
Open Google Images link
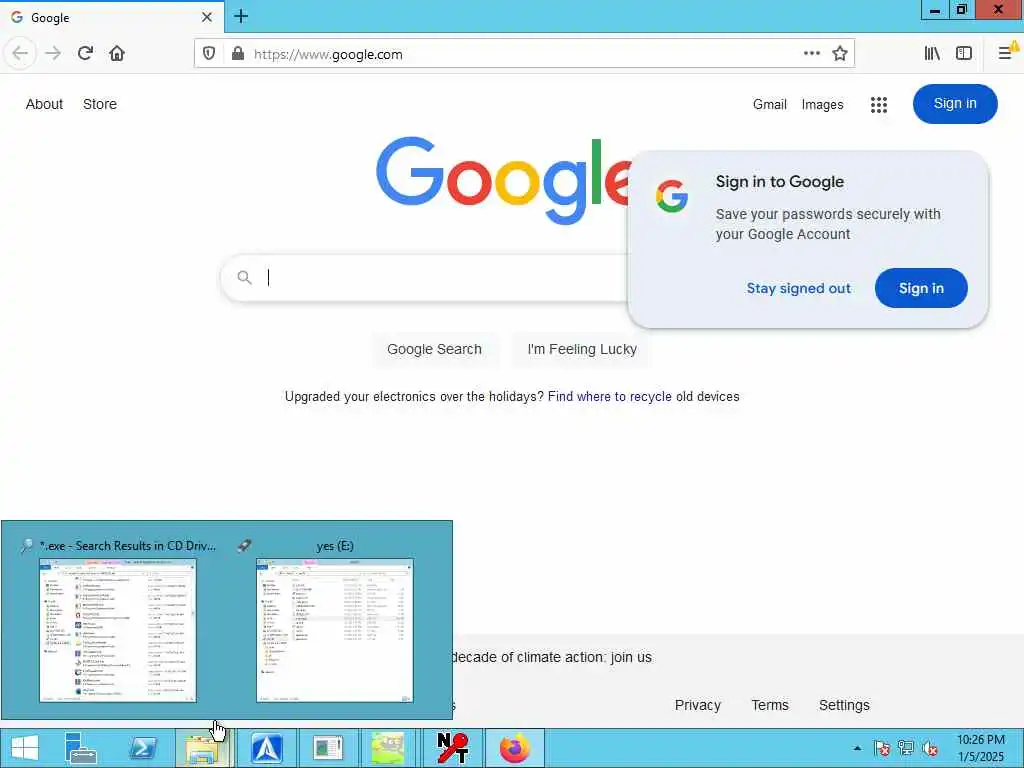[822, 104]
